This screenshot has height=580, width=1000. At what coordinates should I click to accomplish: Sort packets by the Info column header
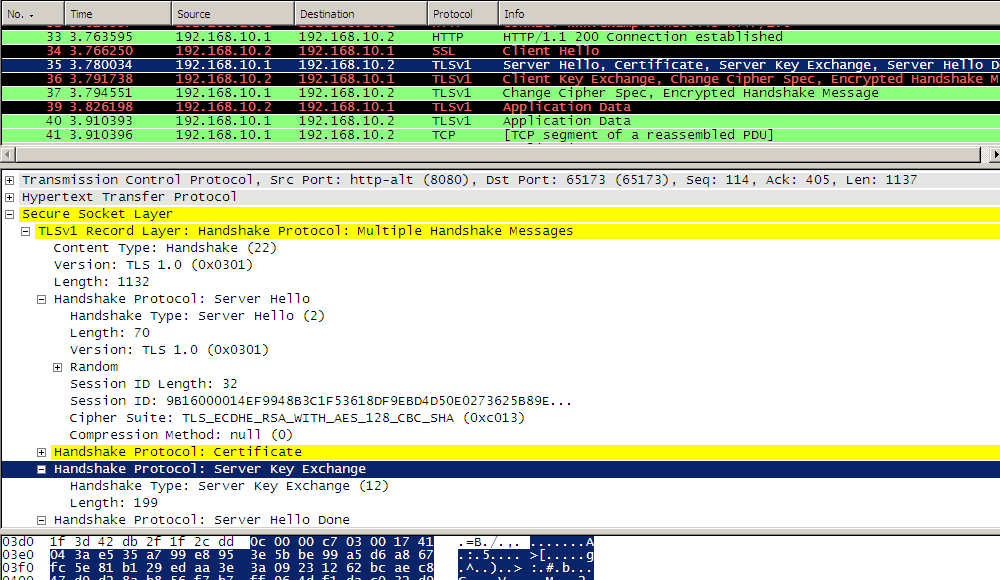[749, 13]
